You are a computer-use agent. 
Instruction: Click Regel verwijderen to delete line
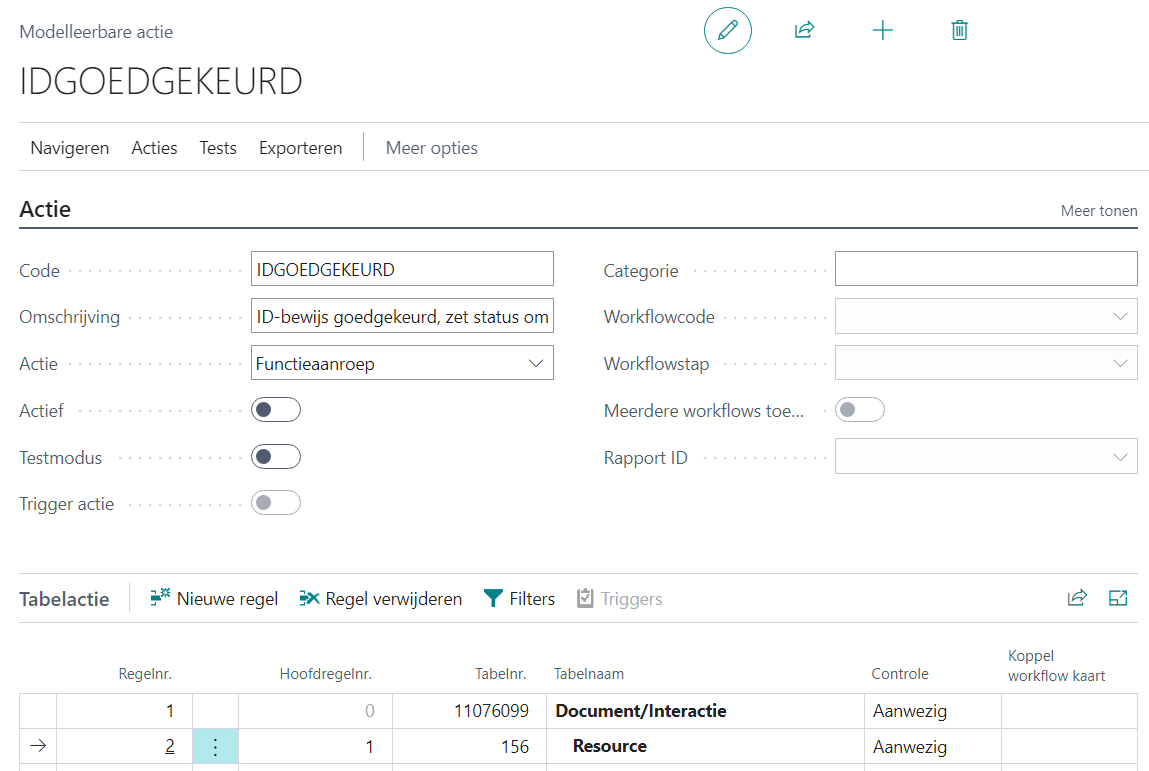380,599
